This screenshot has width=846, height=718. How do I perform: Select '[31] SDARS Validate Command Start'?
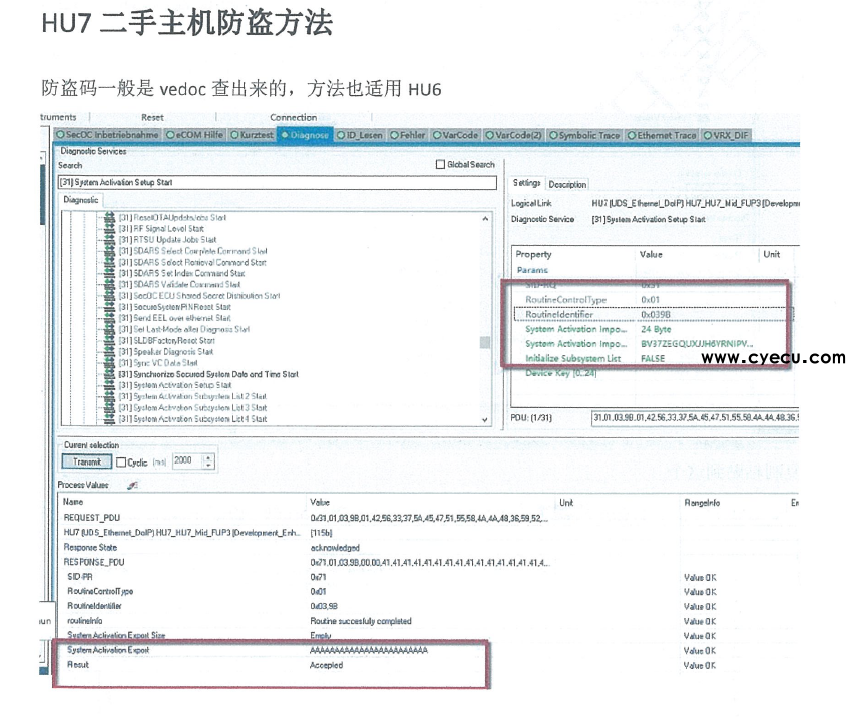click(x=180, y=284)
